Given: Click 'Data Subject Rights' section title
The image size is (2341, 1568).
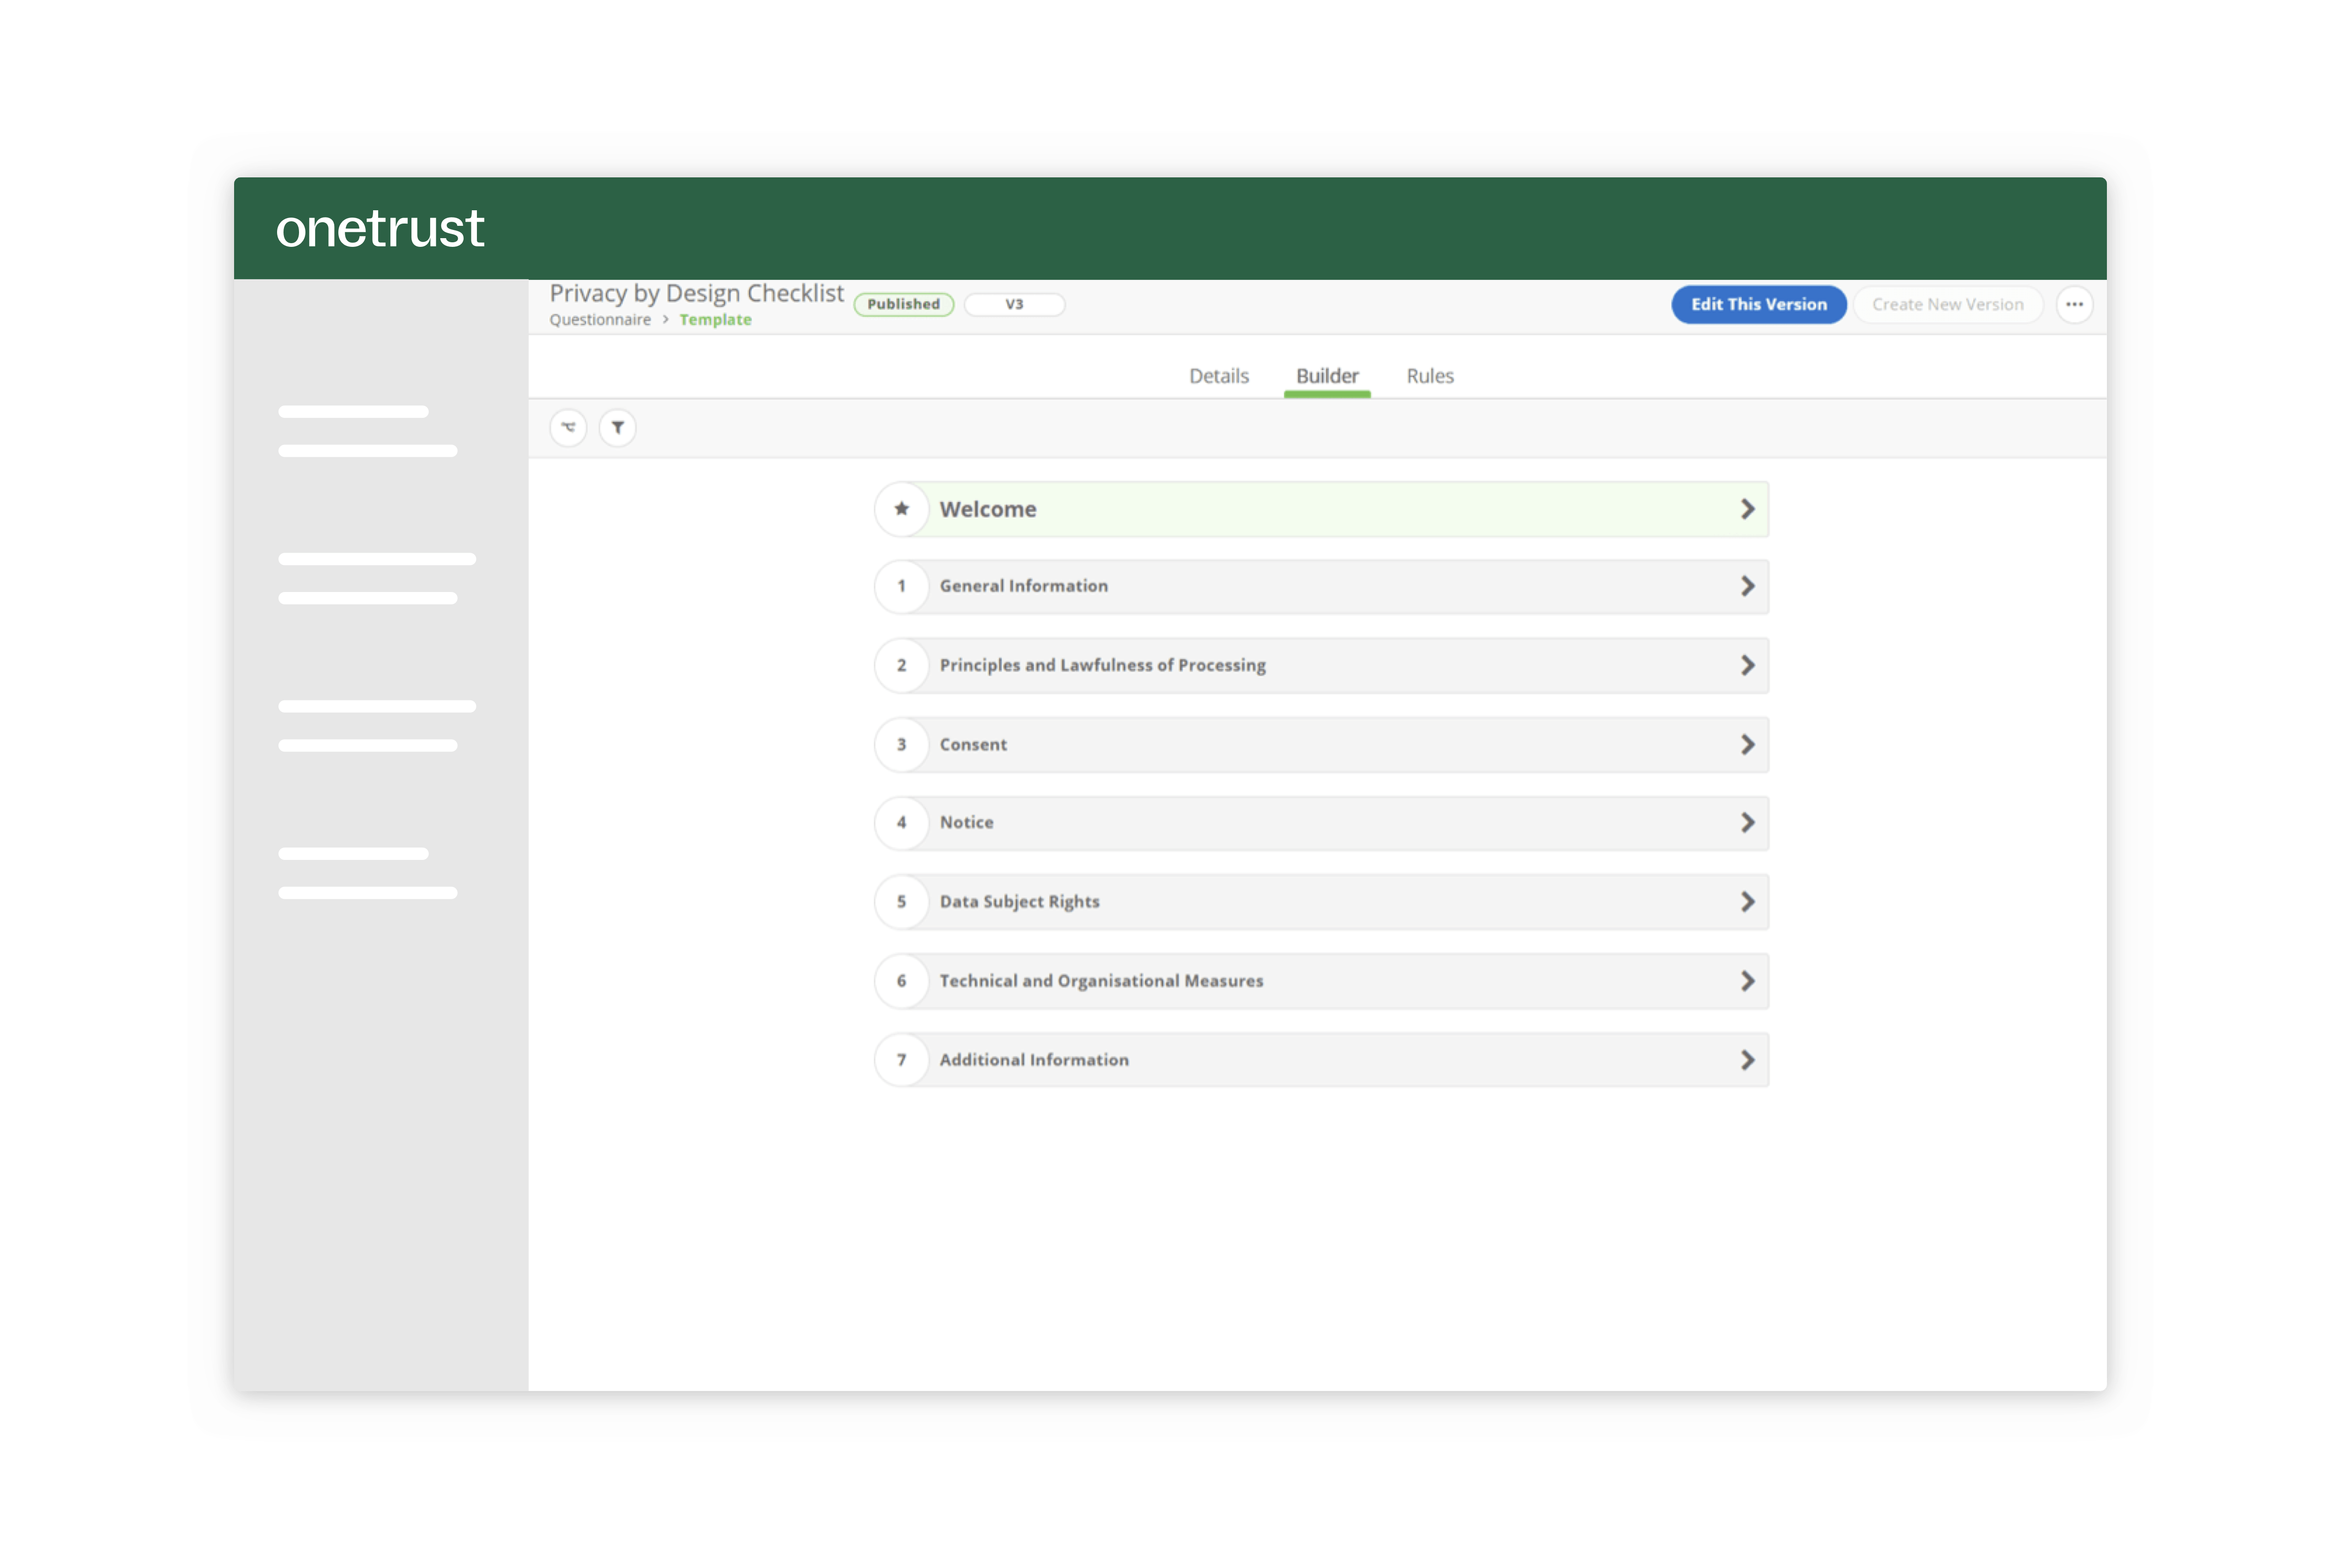Looking at the screenshot, I should (x=1019, y=901).
